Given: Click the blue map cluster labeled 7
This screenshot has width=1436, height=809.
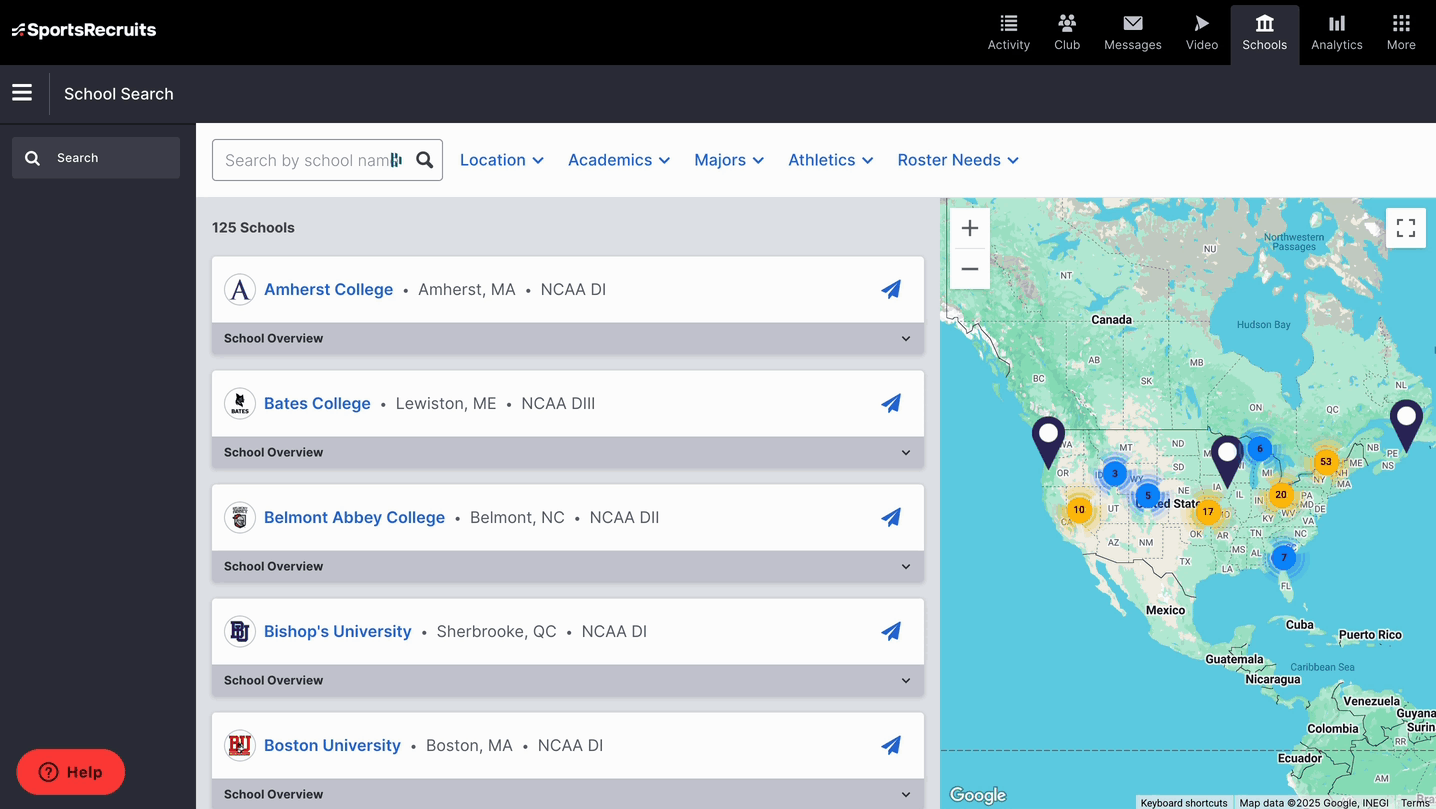Looking at the screenshot, I should (1284, 558).
